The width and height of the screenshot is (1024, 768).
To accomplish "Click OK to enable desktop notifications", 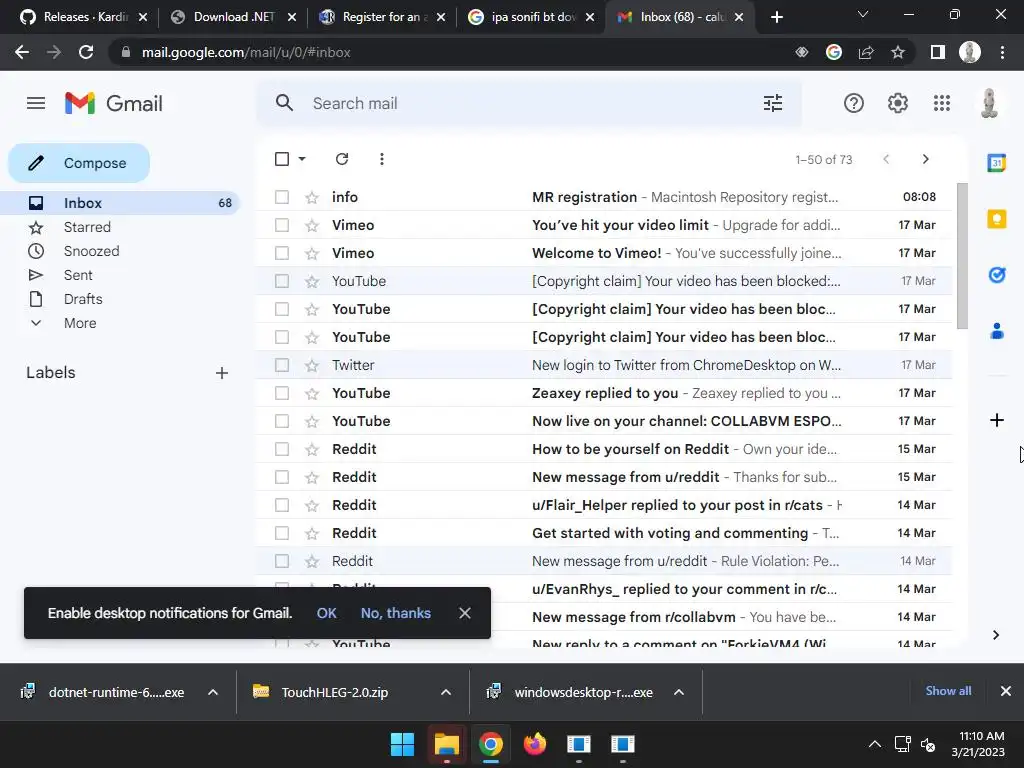I will coord(327,613).
